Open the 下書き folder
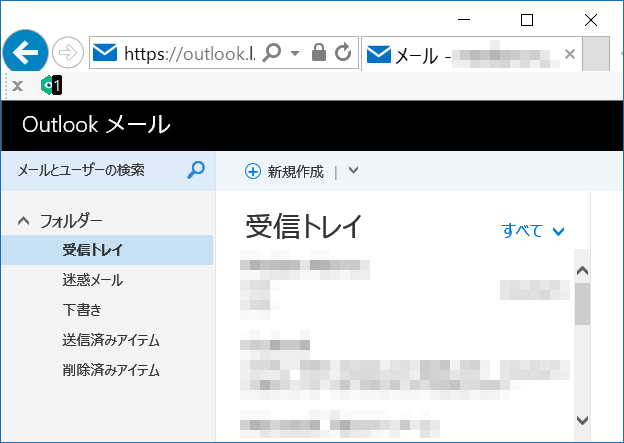Viewport: 624px width, 443px height. click(82, 310)
